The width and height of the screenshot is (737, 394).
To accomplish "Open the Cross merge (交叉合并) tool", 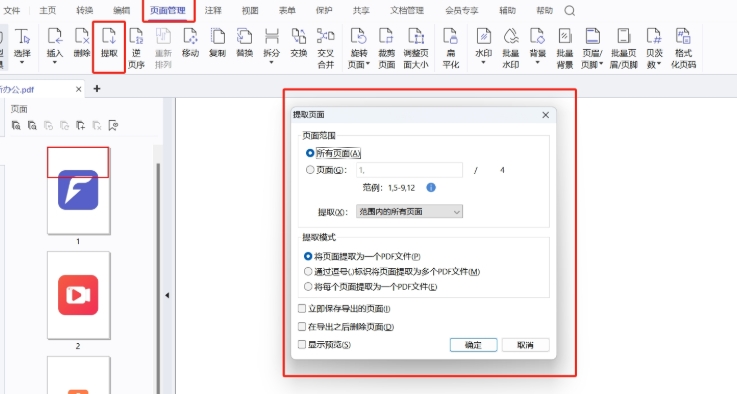I will tap(326, 48).
